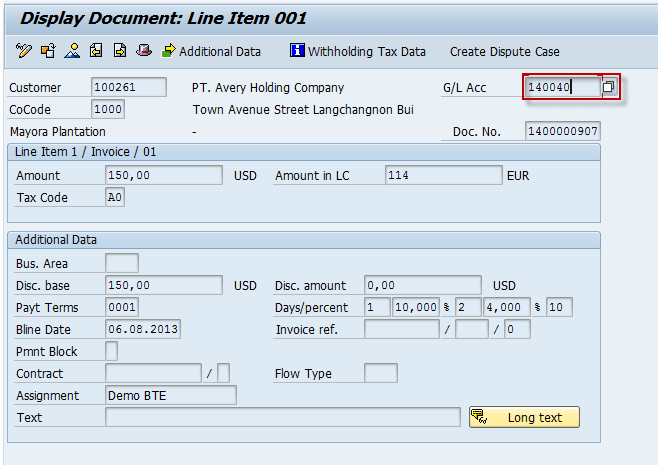Select the Assignment field Demo BTE
This screenshot has height=465, width=658.
(x=171, y=395)
